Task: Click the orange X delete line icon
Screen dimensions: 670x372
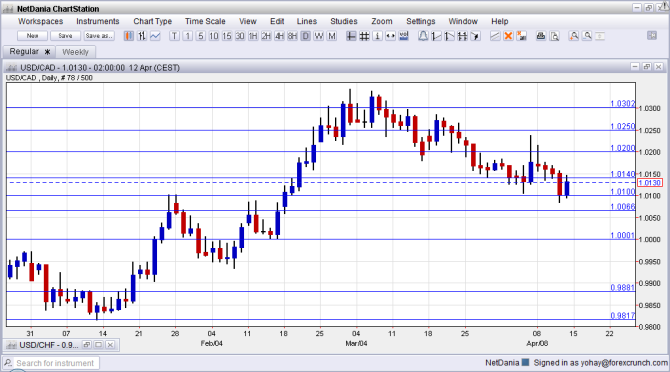Action: point(508,36)
